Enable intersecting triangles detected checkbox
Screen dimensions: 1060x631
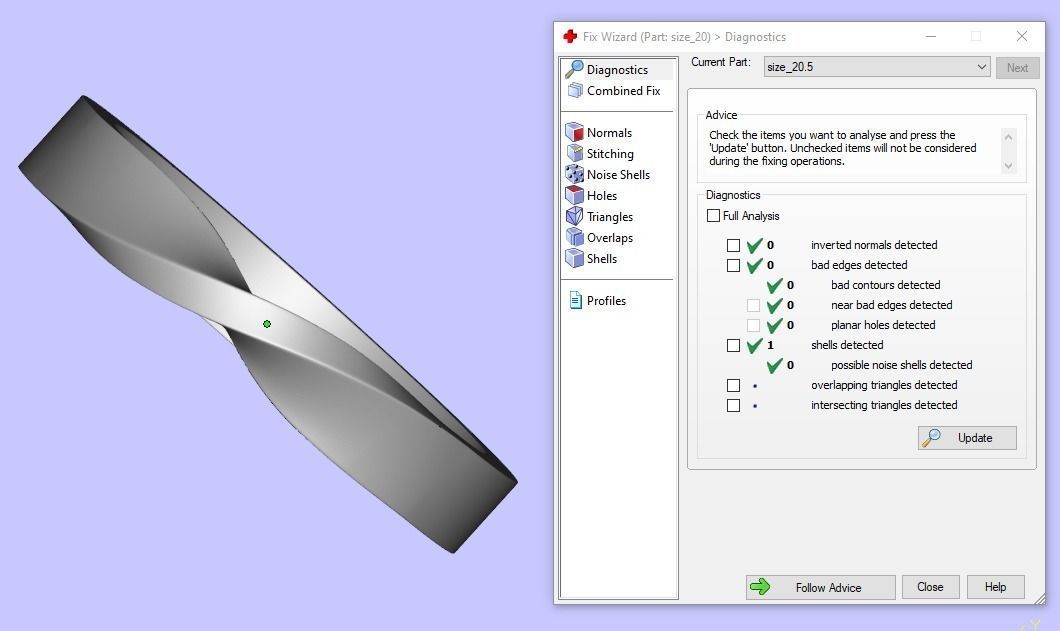(733, 406)
